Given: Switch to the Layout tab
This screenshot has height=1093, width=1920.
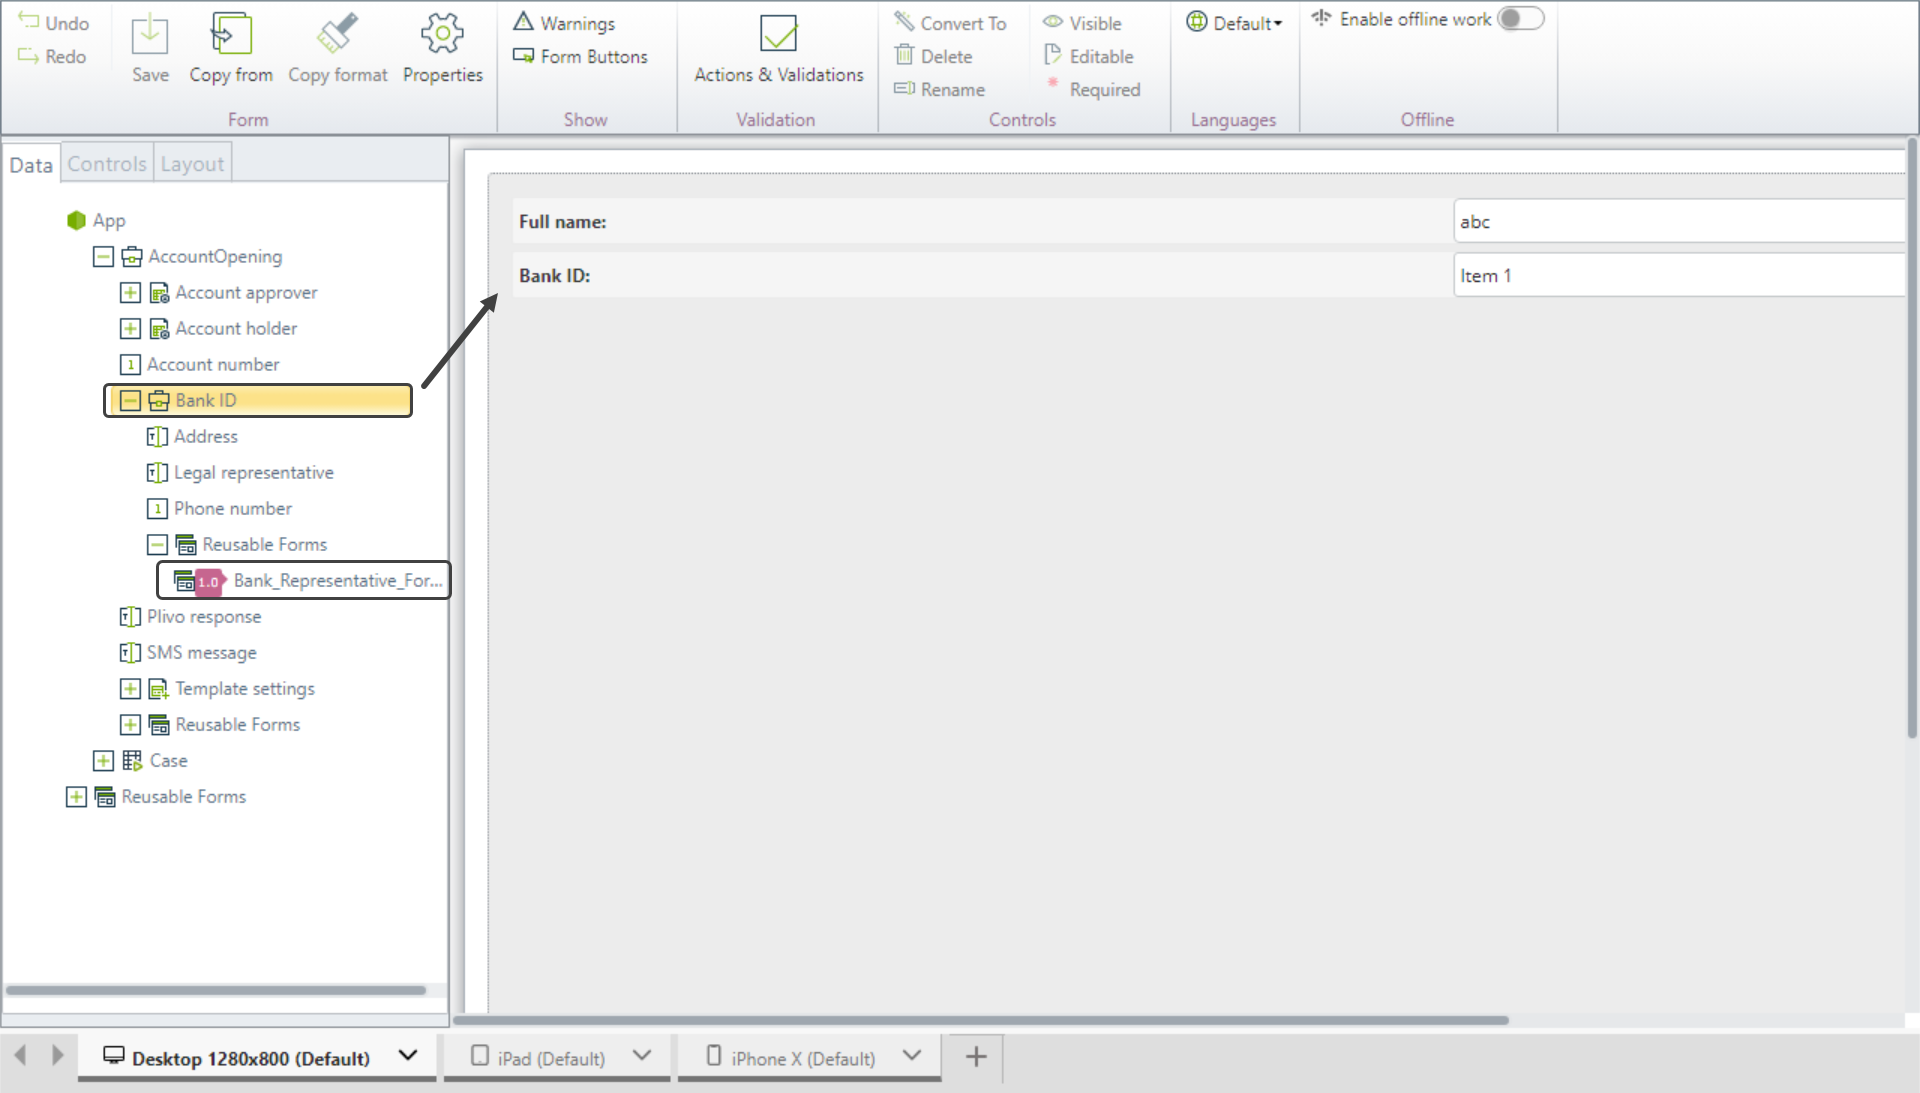Looking at the screenshot, I should (x=192, y=164).
